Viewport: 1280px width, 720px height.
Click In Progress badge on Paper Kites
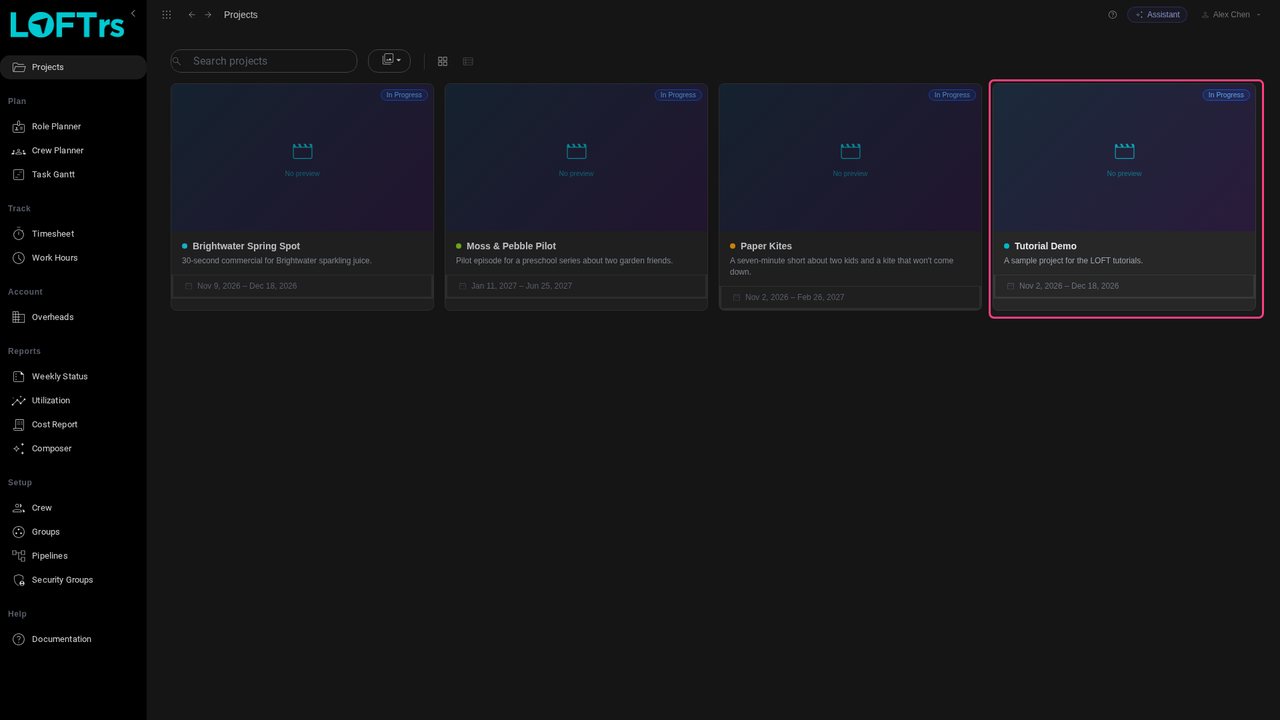click(952, 95)
